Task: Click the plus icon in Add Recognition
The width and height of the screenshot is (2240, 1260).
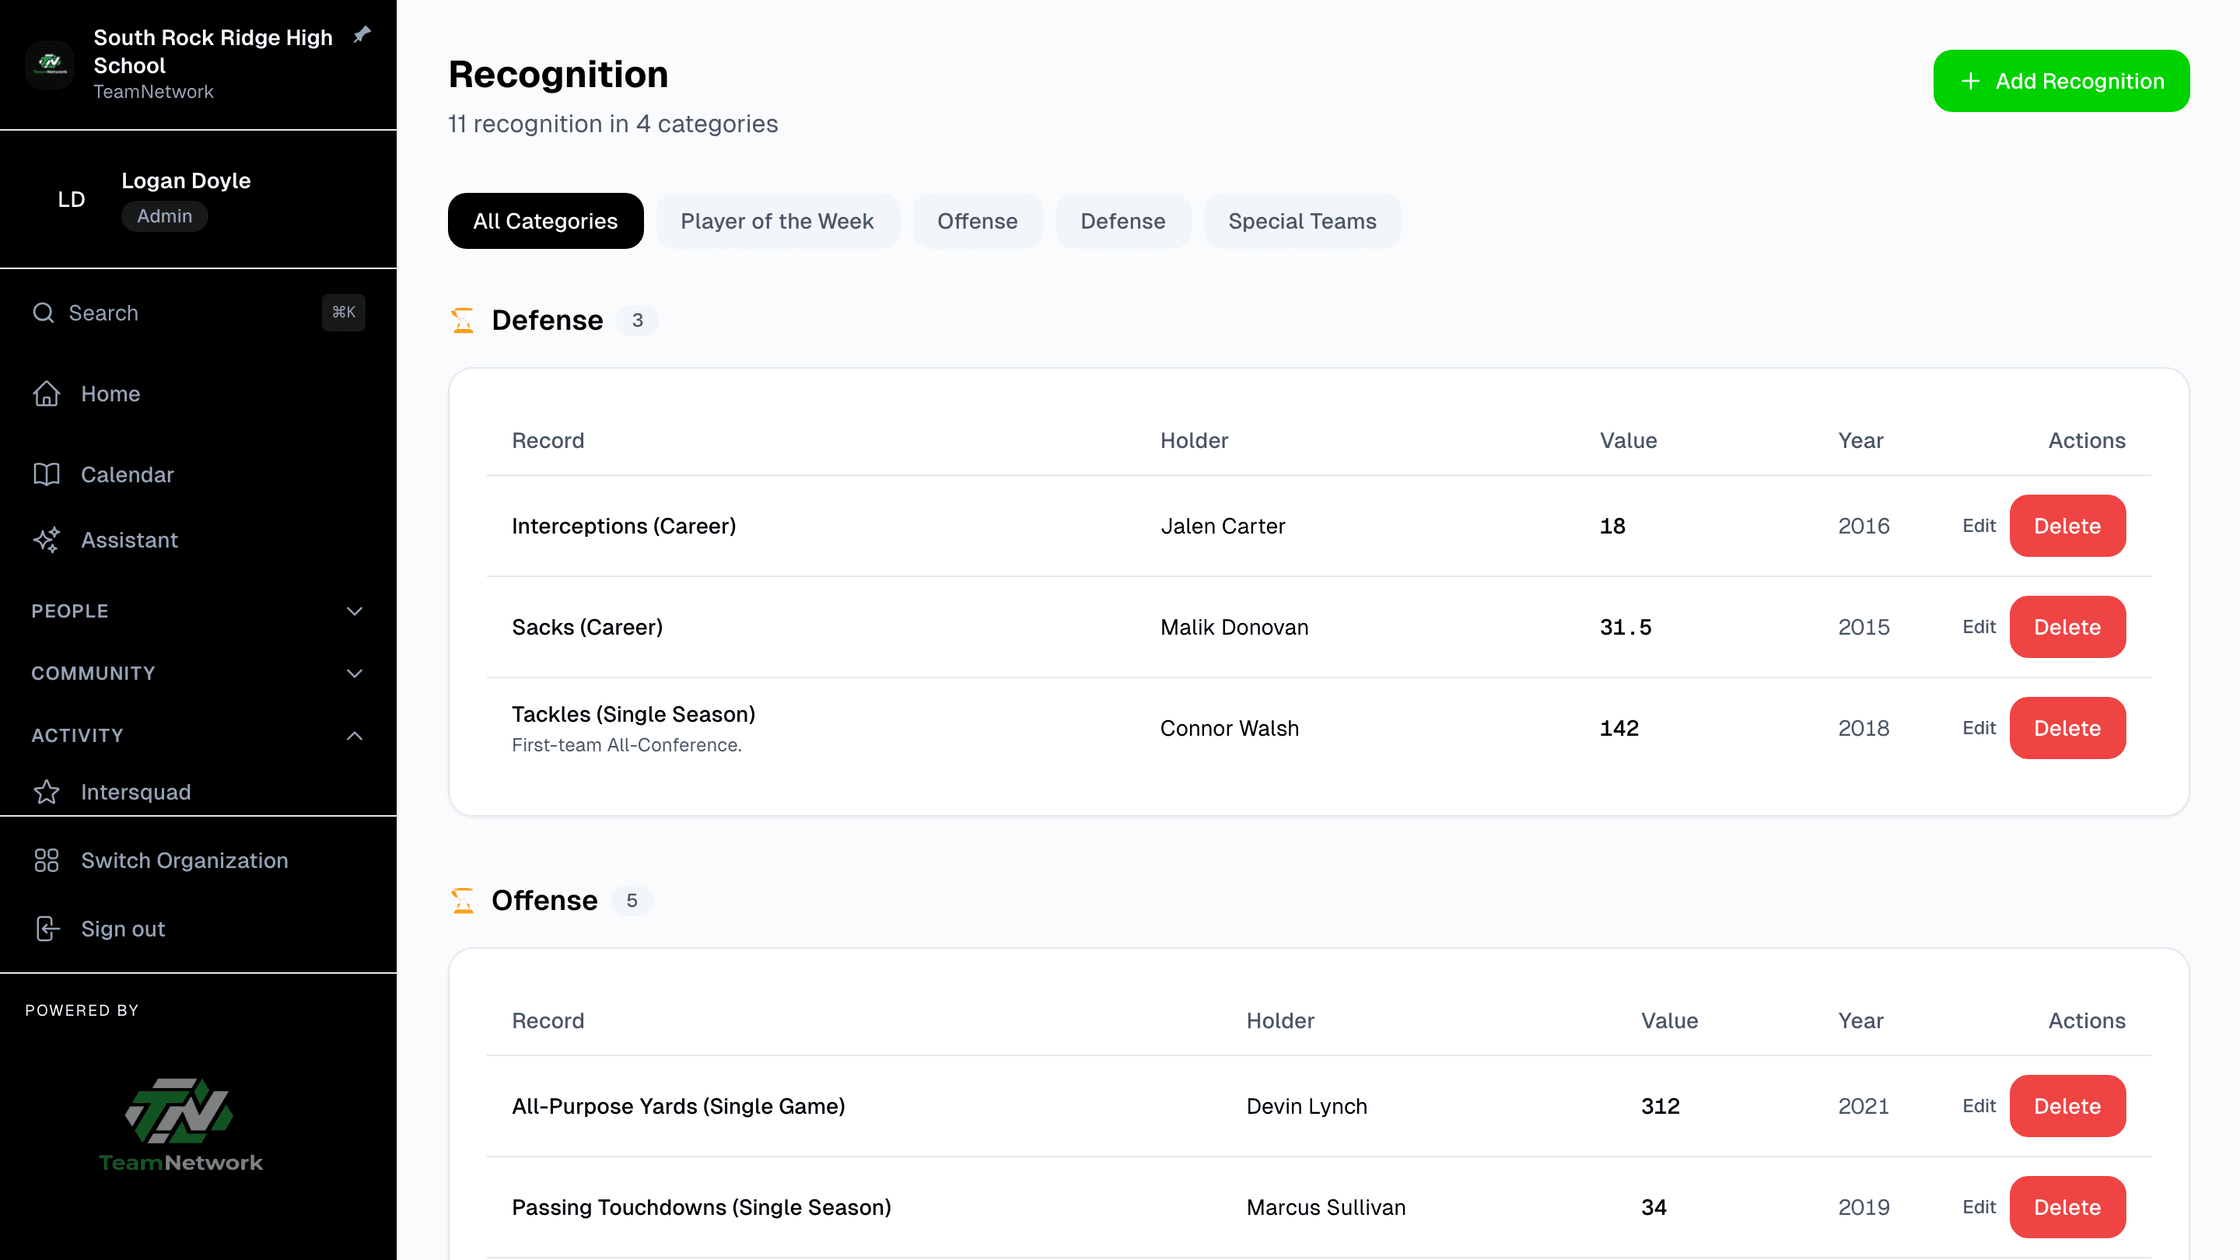Action: point(1970,81)
